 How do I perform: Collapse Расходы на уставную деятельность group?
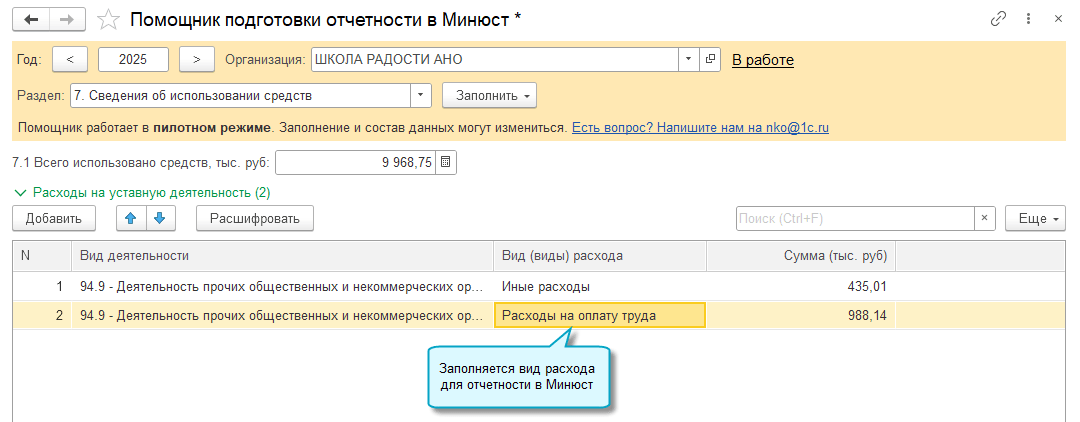click(18, 192)
